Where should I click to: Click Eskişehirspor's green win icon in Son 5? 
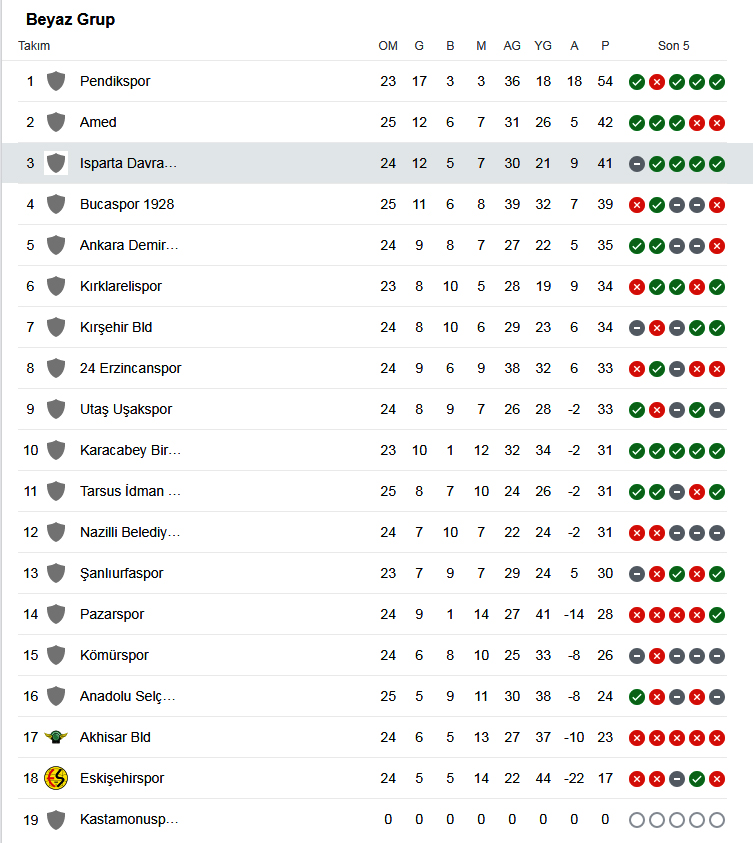[697, 778]
